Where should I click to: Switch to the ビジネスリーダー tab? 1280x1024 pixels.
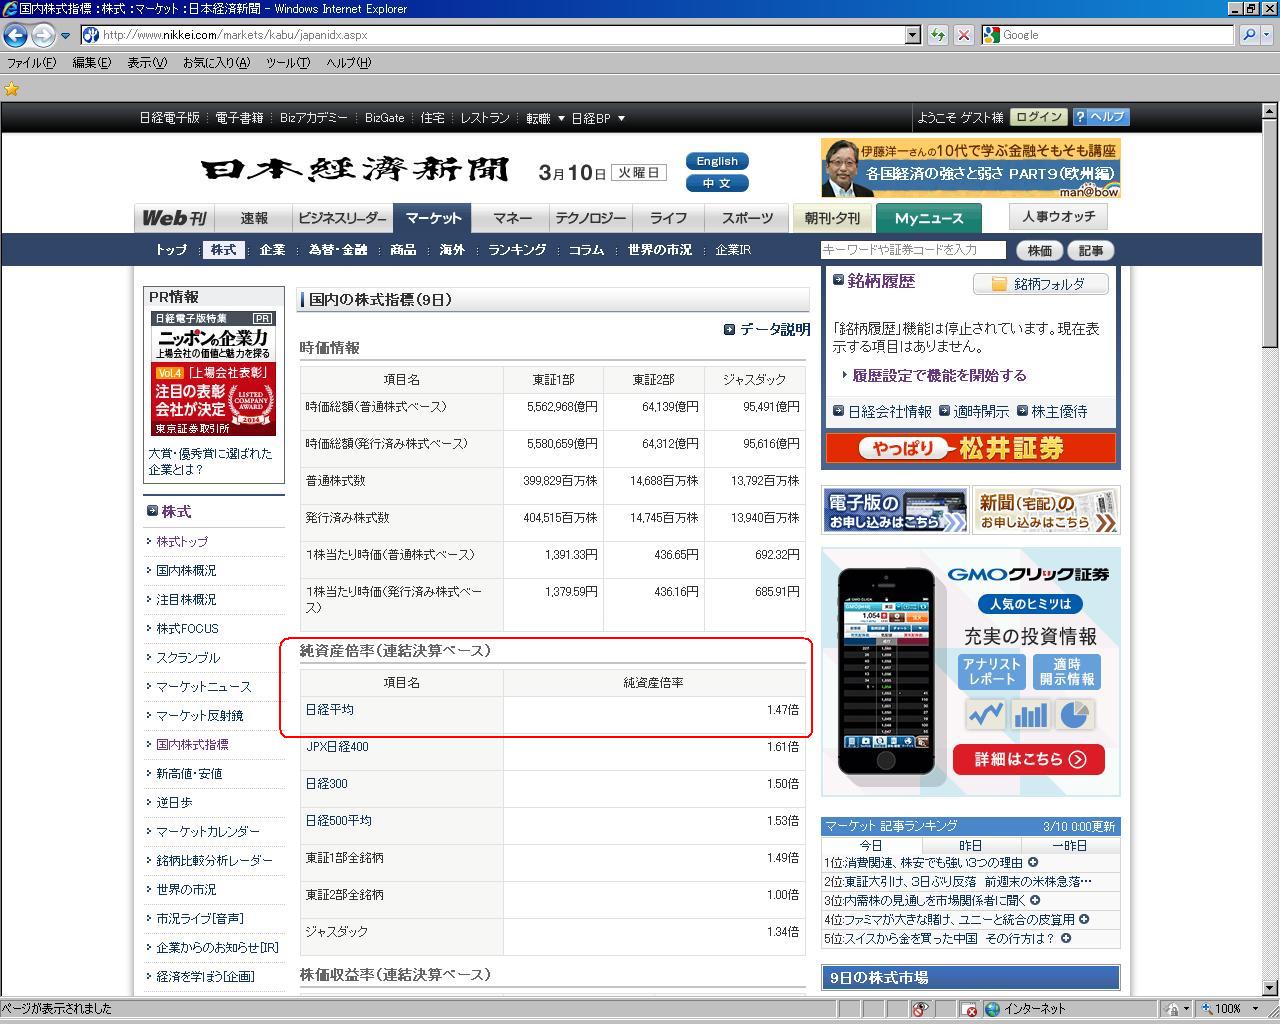coord(342,218)
